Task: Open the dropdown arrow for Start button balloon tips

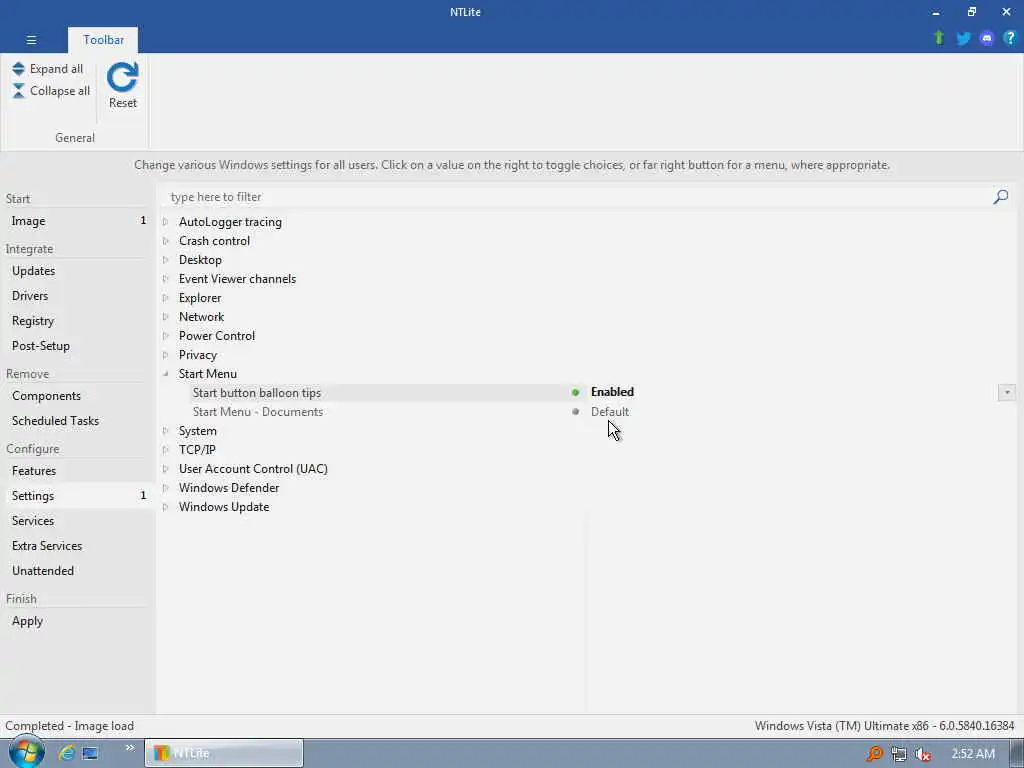Action: click(1006, 392)
